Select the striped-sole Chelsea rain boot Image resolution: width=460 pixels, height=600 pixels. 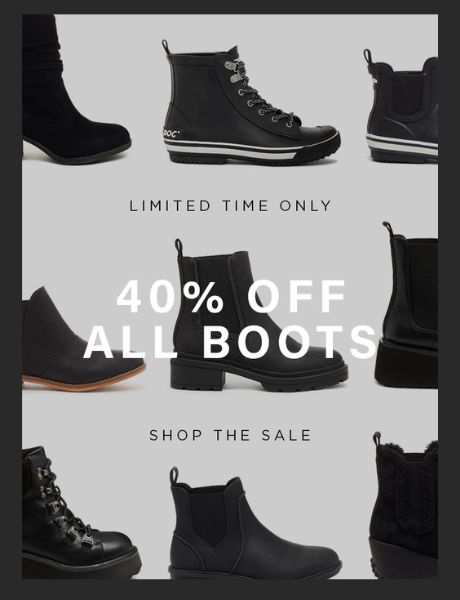tap(402, 106)
